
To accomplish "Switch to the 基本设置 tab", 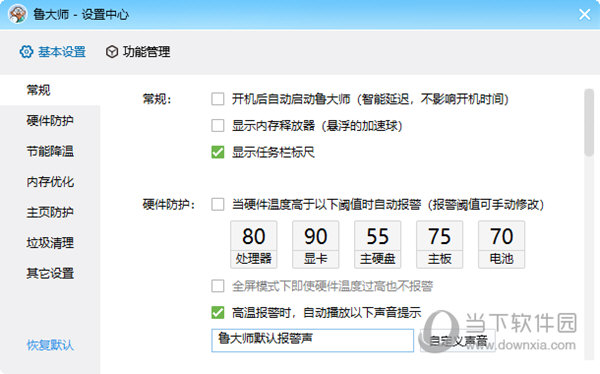I will tap(53, 52).
